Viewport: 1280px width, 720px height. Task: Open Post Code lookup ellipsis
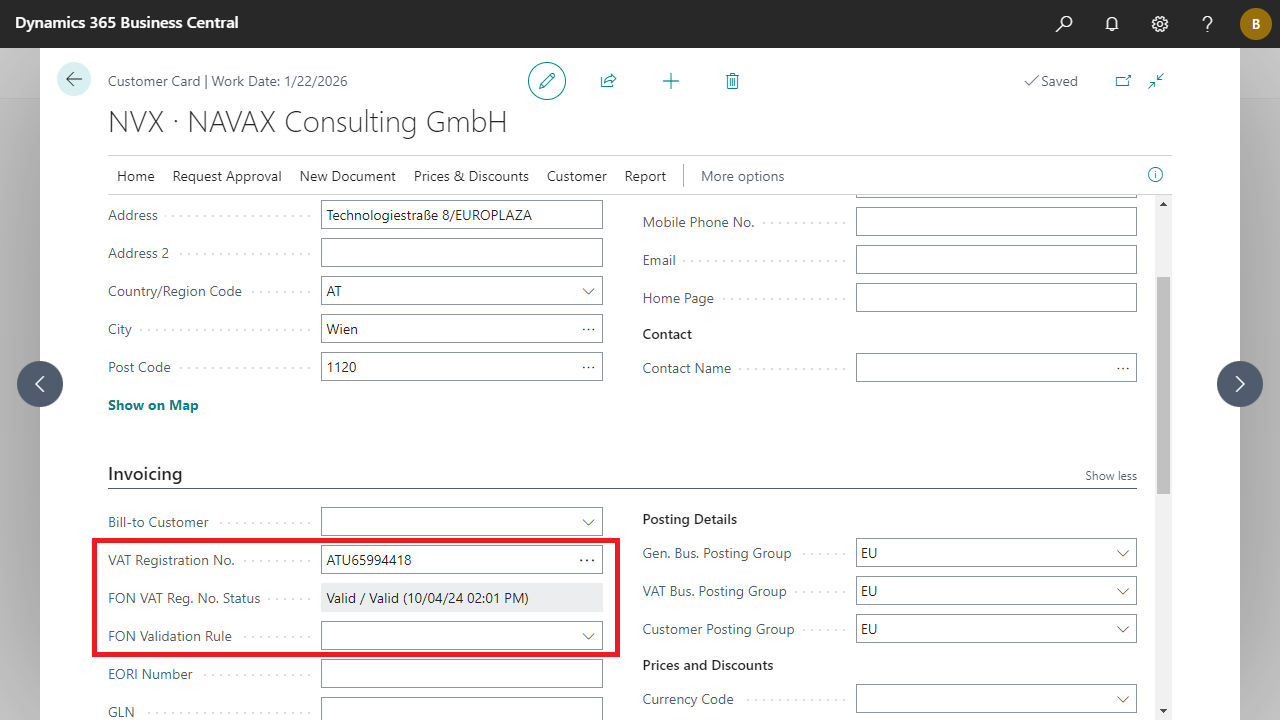point(588,367)
